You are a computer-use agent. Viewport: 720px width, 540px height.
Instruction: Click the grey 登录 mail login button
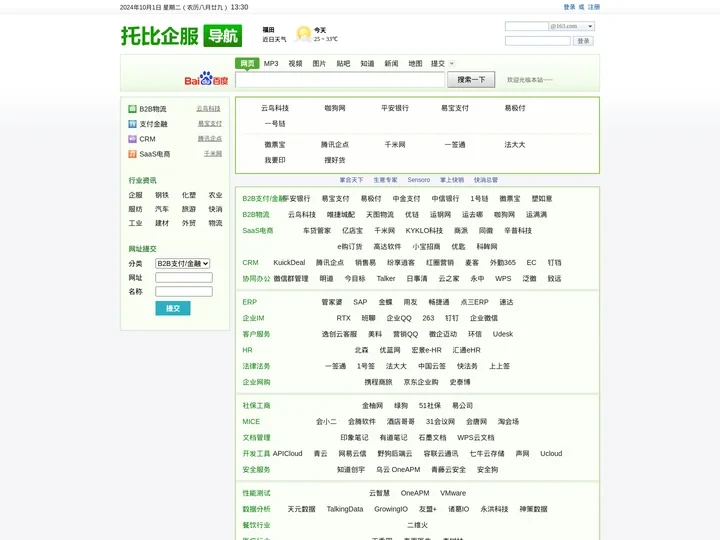tap(583, 41)
